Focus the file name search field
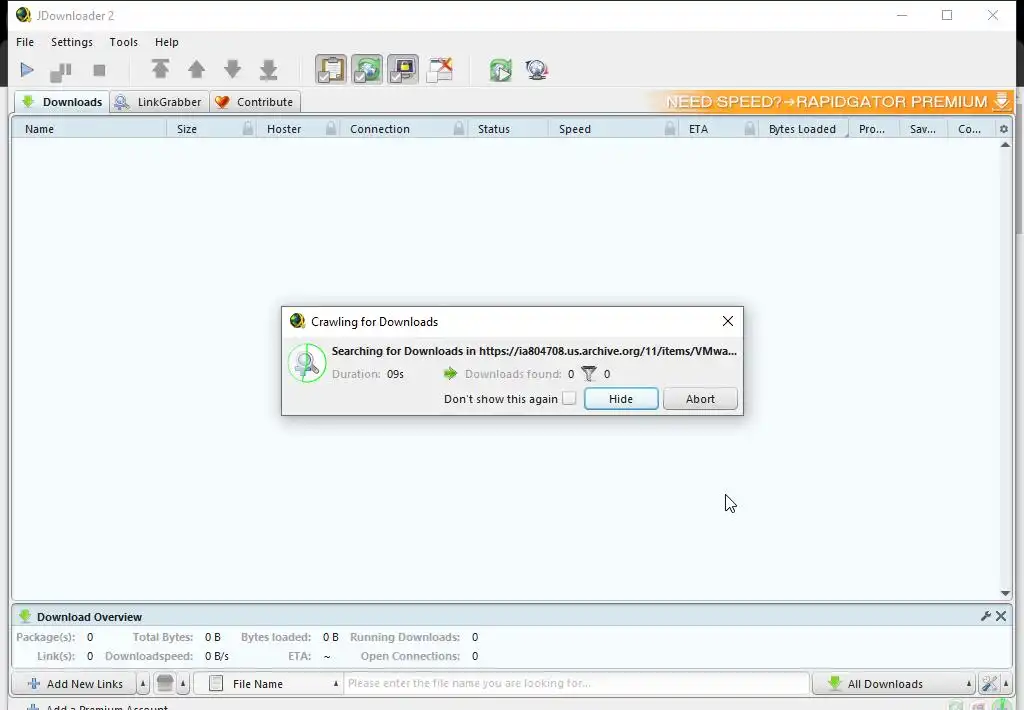This screenshot has width=1024, height=710. tap(577, 683)
